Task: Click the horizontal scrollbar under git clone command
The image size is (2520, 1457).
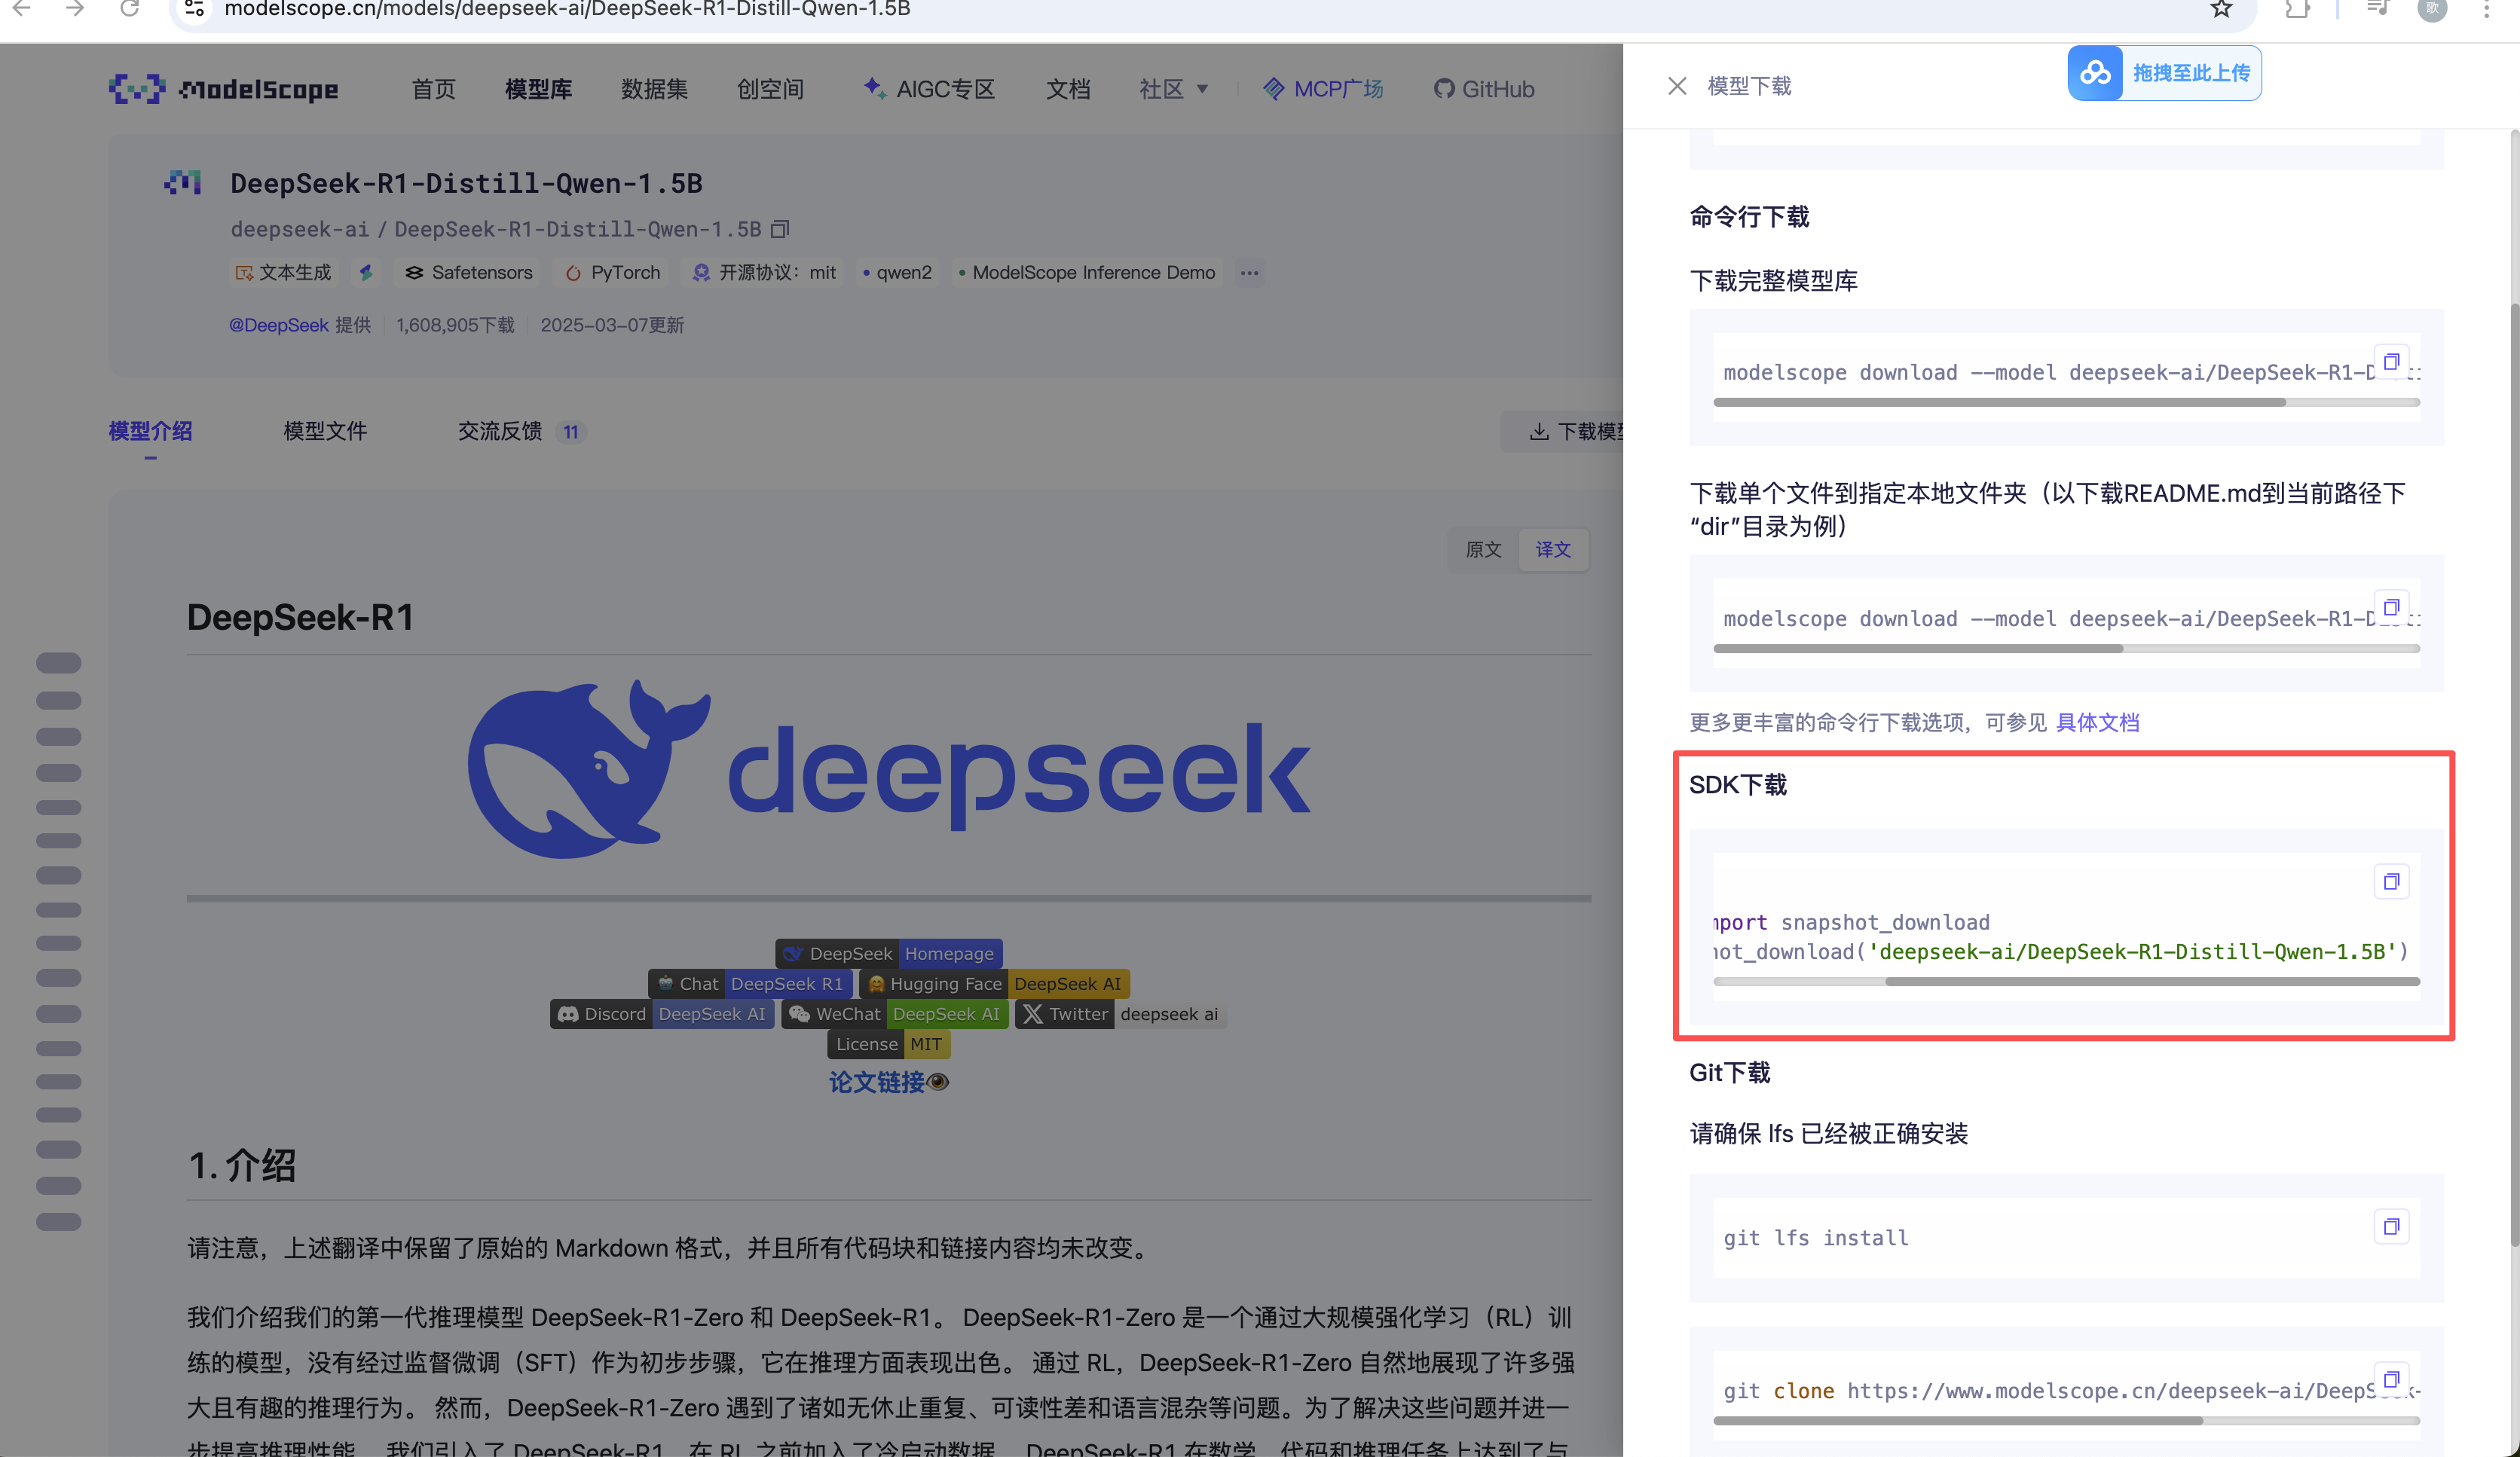Action: (x=1958, y=1420)
